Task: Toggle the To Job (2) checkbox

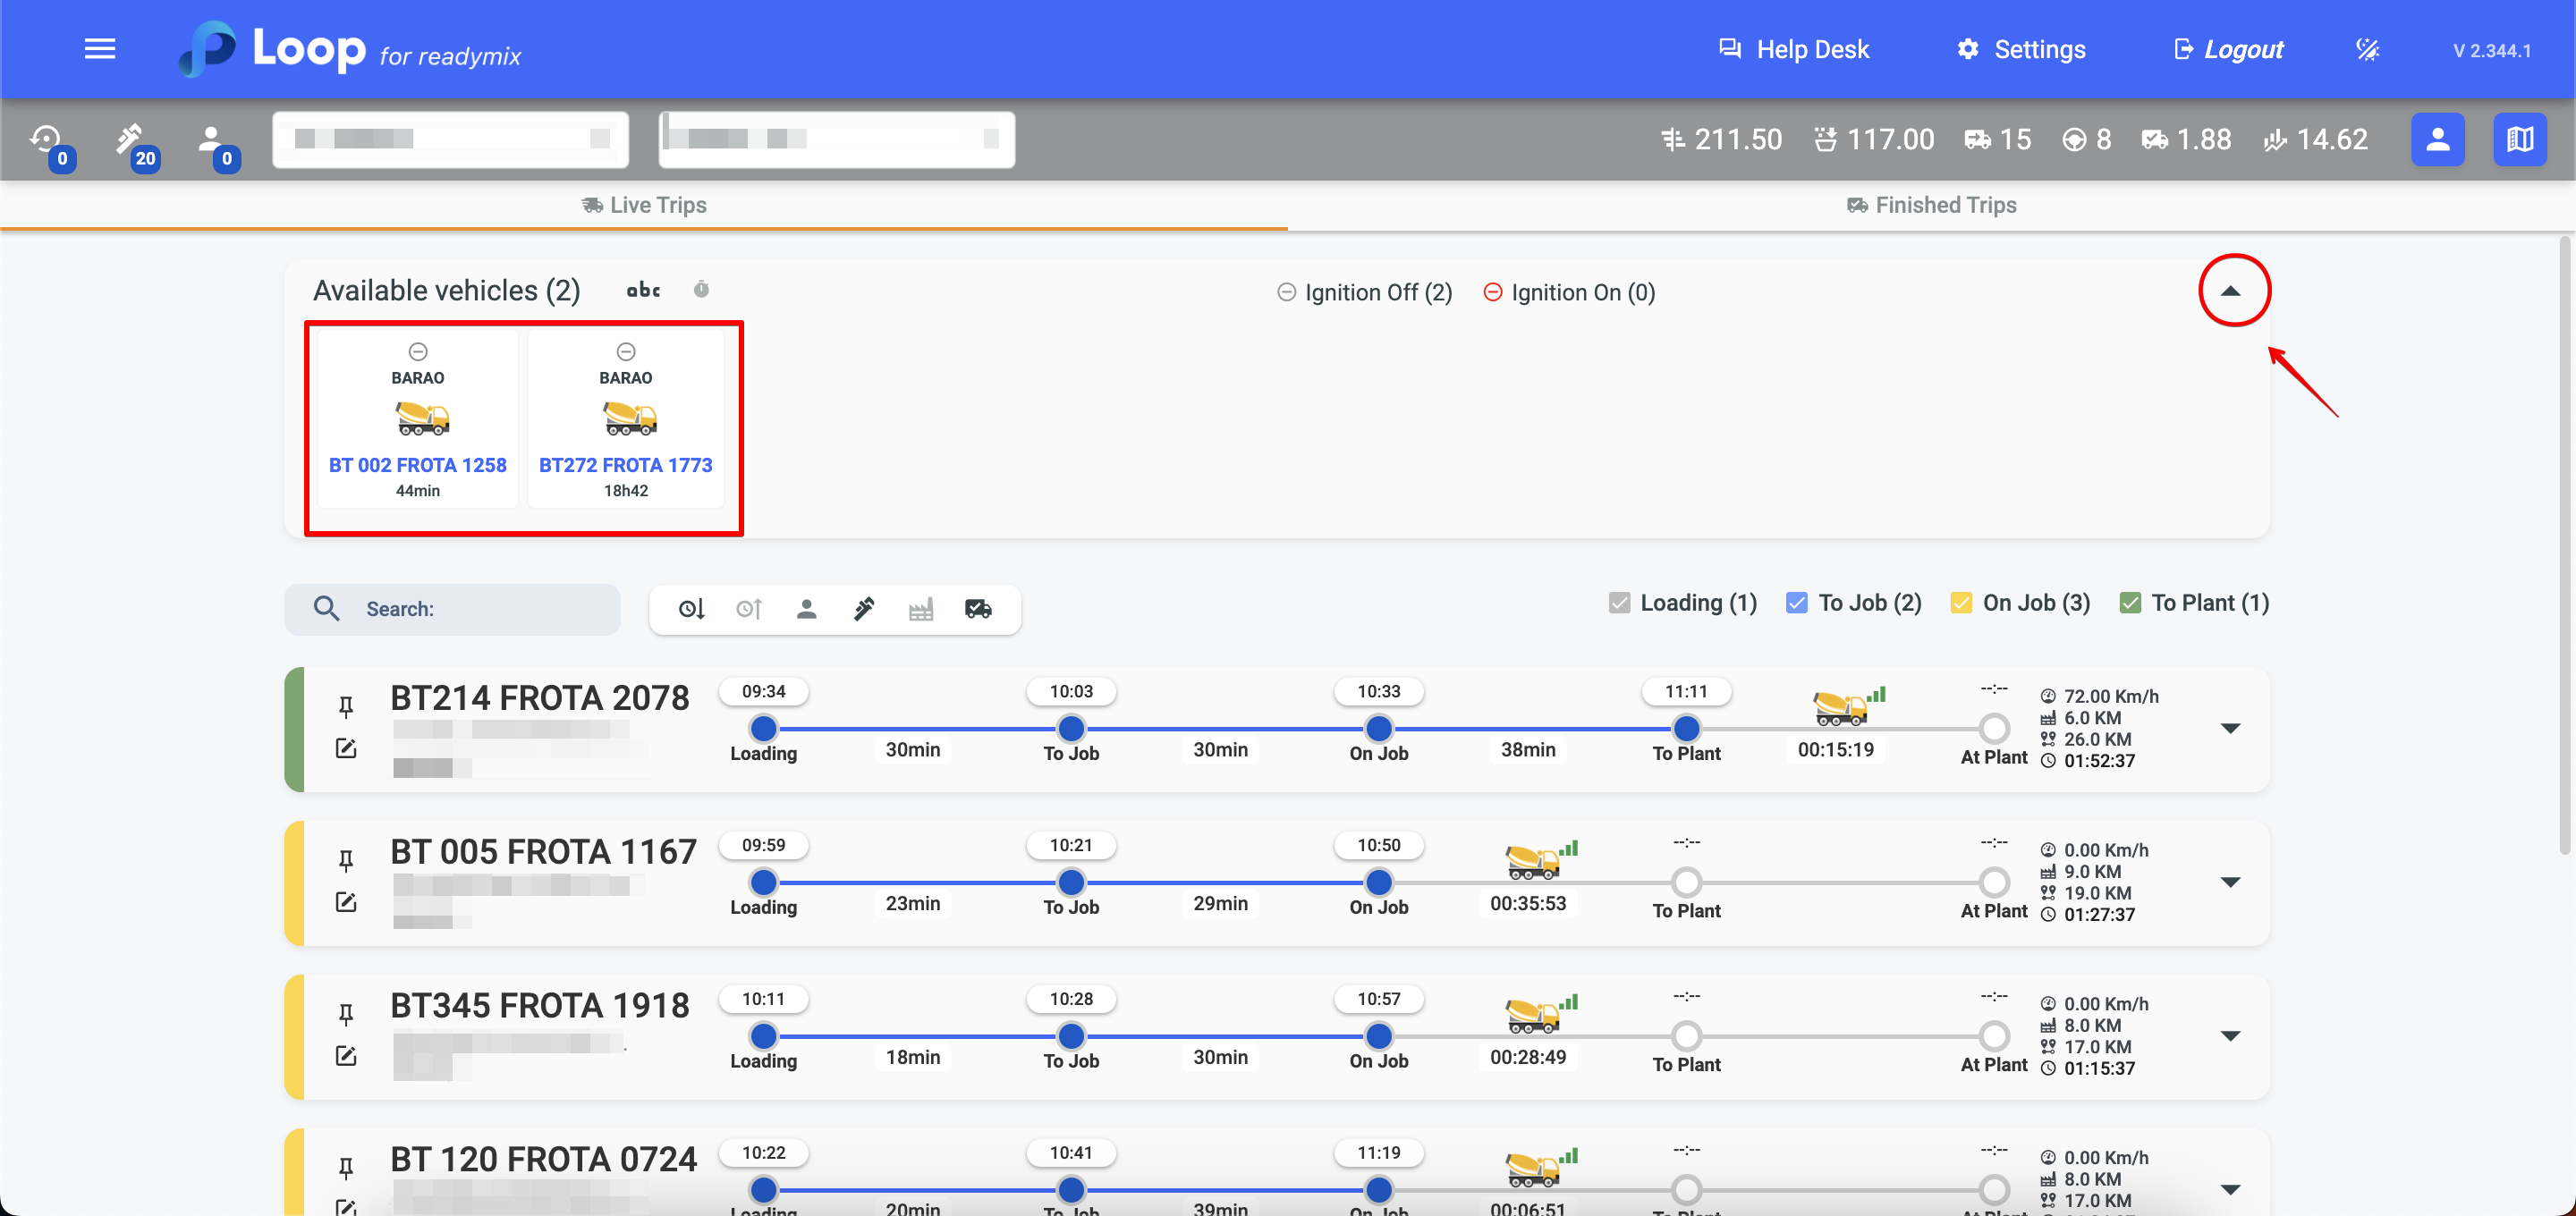Action: (x=1797, y=603)
